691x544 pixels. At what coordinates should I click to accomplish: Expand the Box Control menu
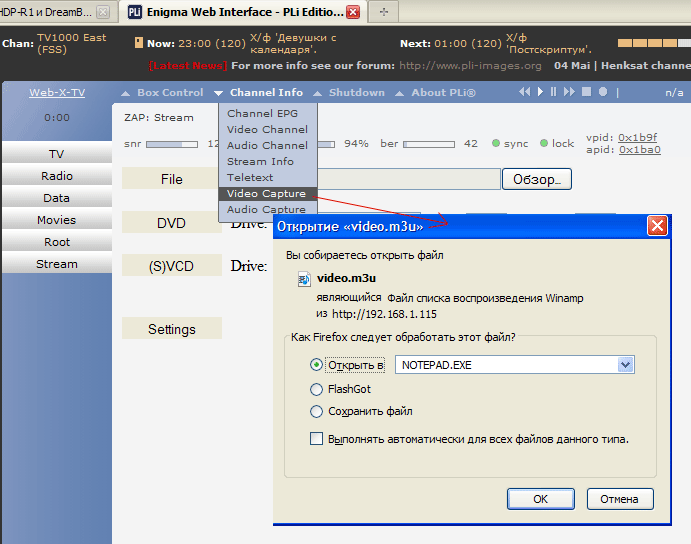pos(162,93)
